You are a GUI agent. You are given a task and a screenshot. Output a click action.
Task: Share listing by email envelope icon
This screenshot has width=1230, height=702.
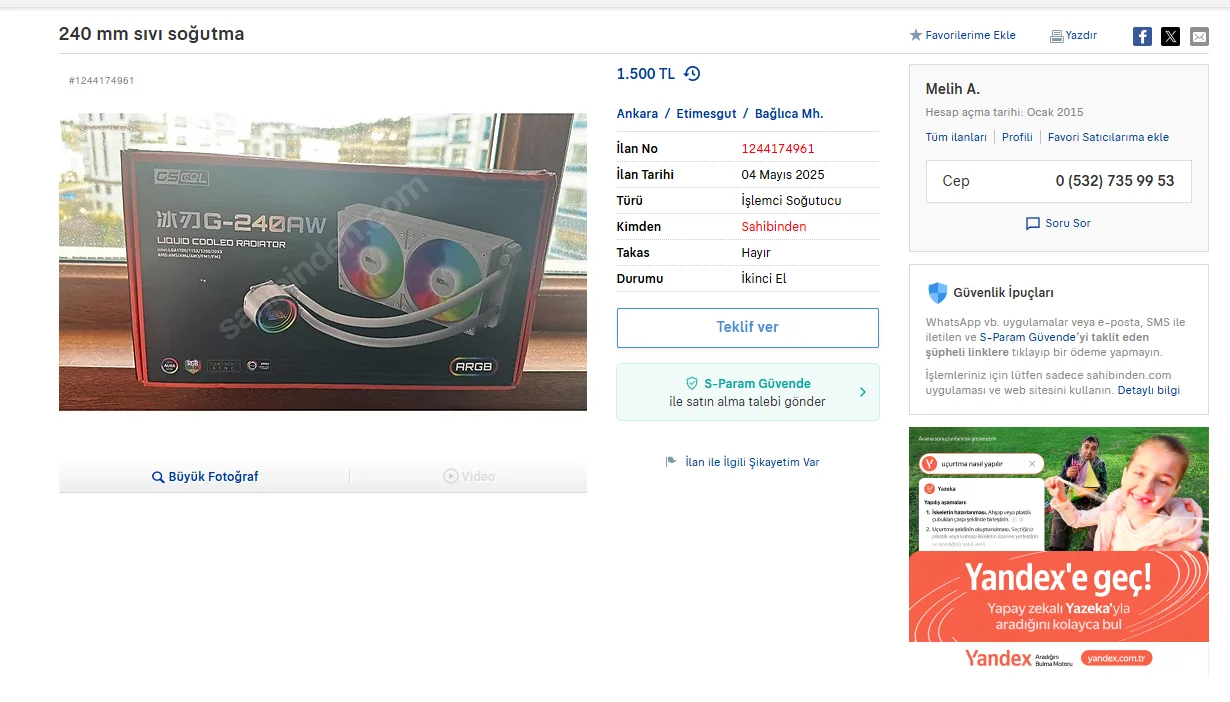click(1199, 37)
